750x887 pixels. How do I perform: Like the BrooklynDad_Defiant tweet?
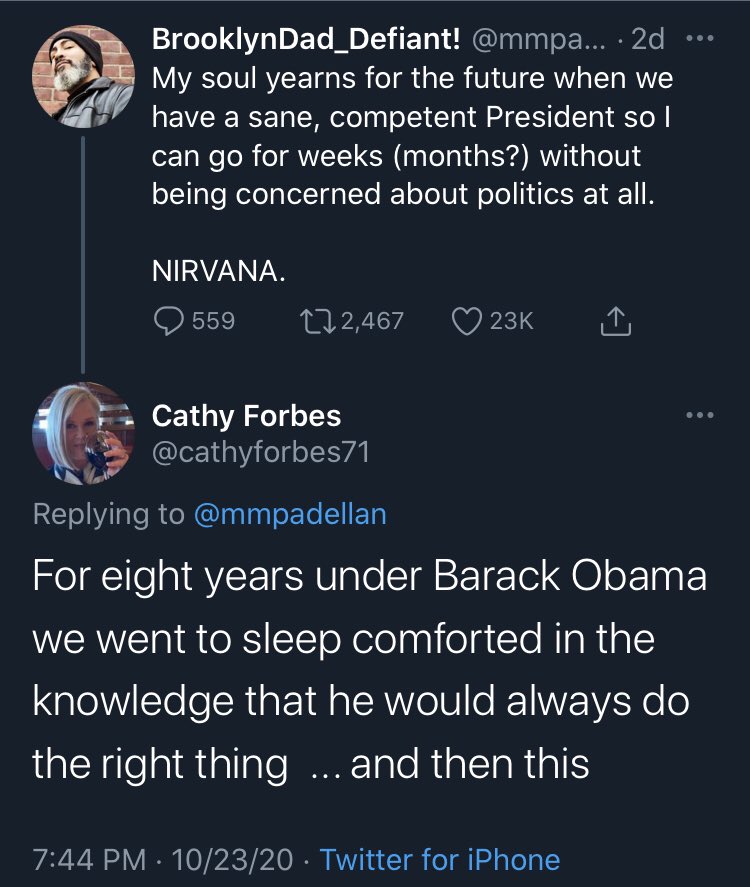(x=467, y=320)
